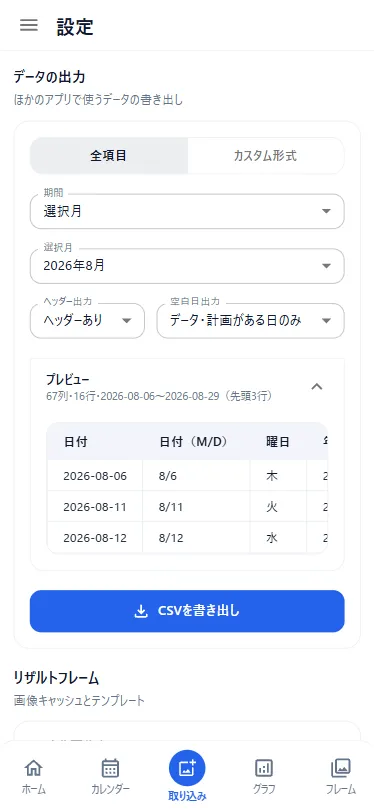Image resolution: width=374 pixels, height=810 pixels.
Task: Click the データの出力 heading
Action: [x=49, y=77]
